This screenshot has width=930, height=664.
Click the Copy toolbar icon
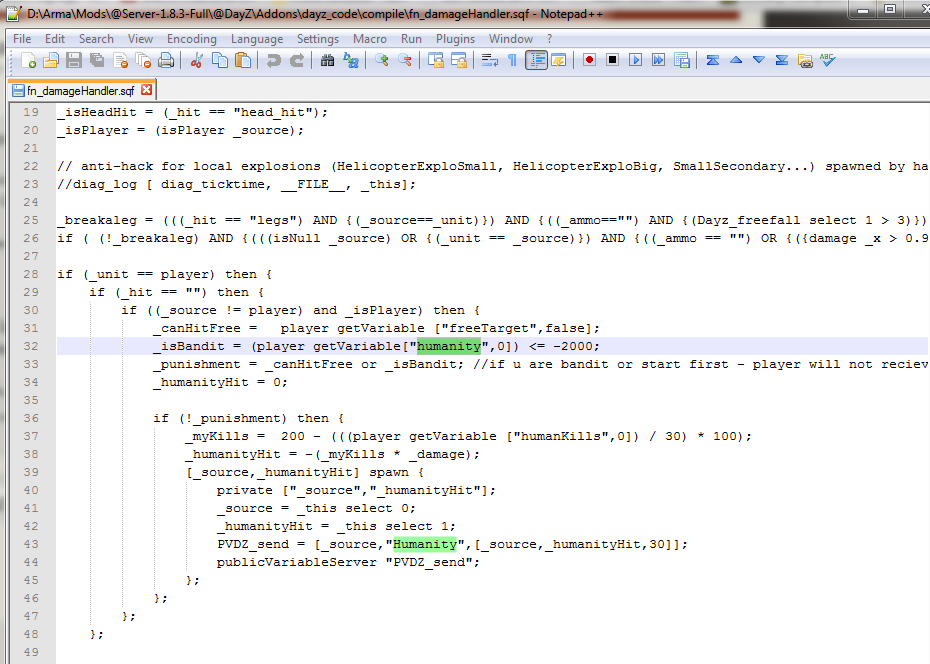coord(219,60)
